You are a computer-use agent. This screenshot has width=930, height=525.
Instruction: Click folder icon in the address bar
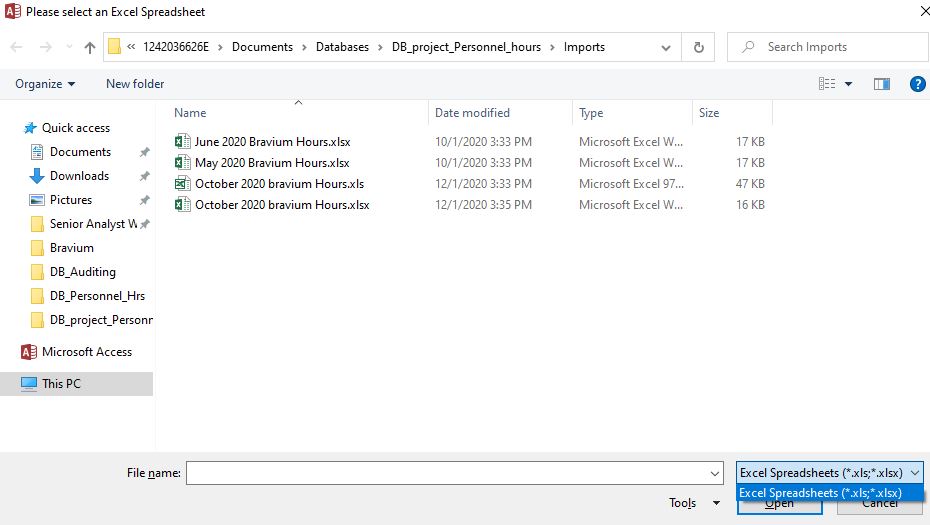click(115, 47)
